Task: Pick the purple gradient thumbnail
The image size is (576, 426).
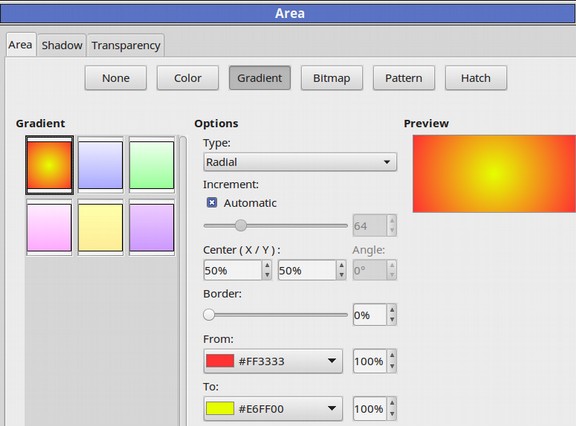Action: click(x=152, y=228)
